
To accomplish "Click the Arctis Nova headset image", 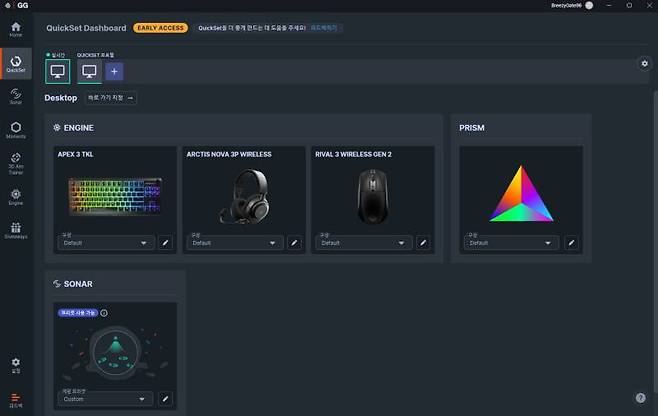I will [x=245, y=196].
